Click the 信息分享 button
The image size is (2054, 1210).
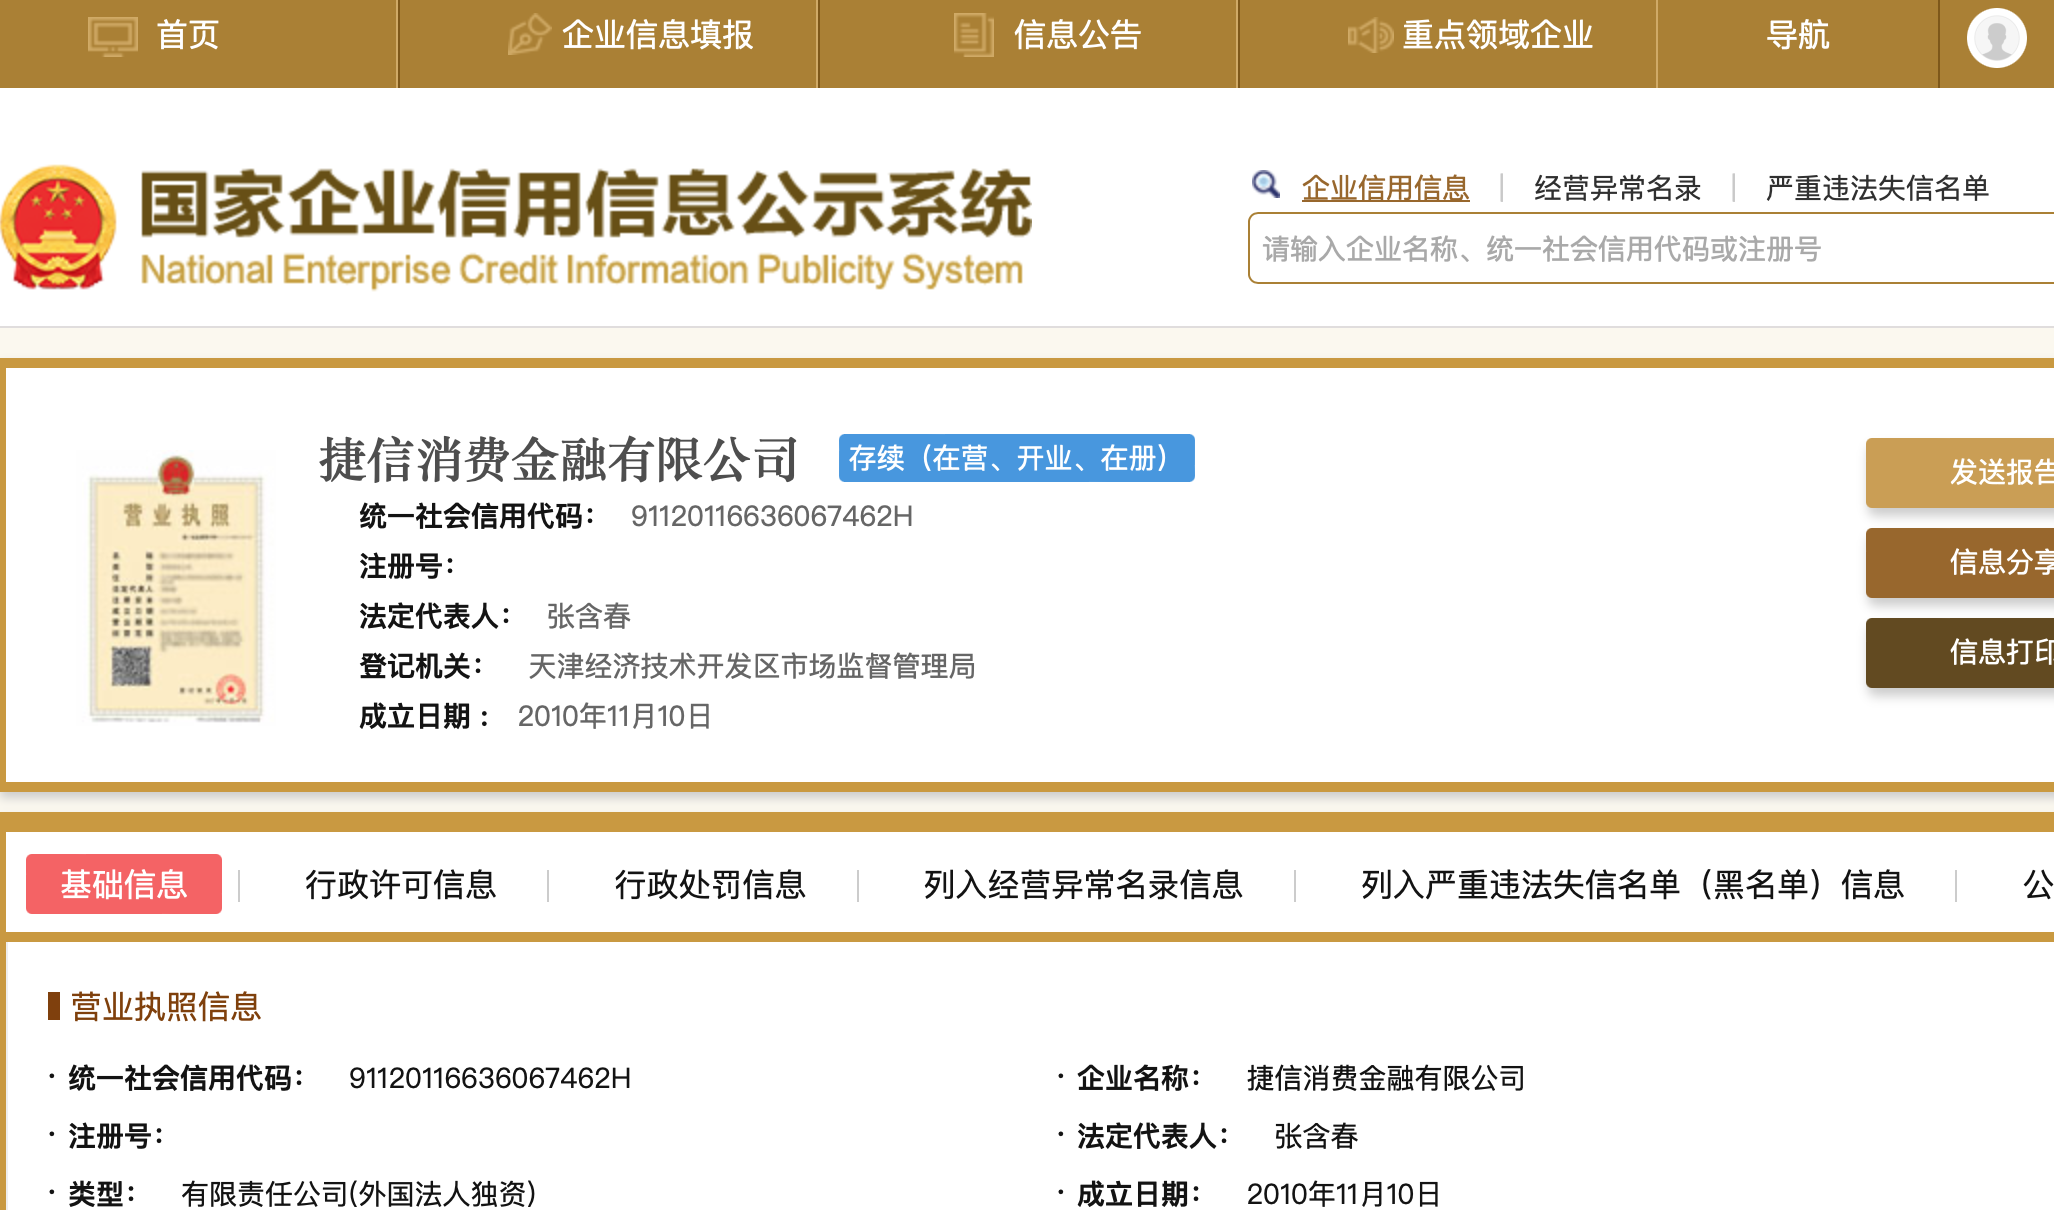tap(1960, 562)
